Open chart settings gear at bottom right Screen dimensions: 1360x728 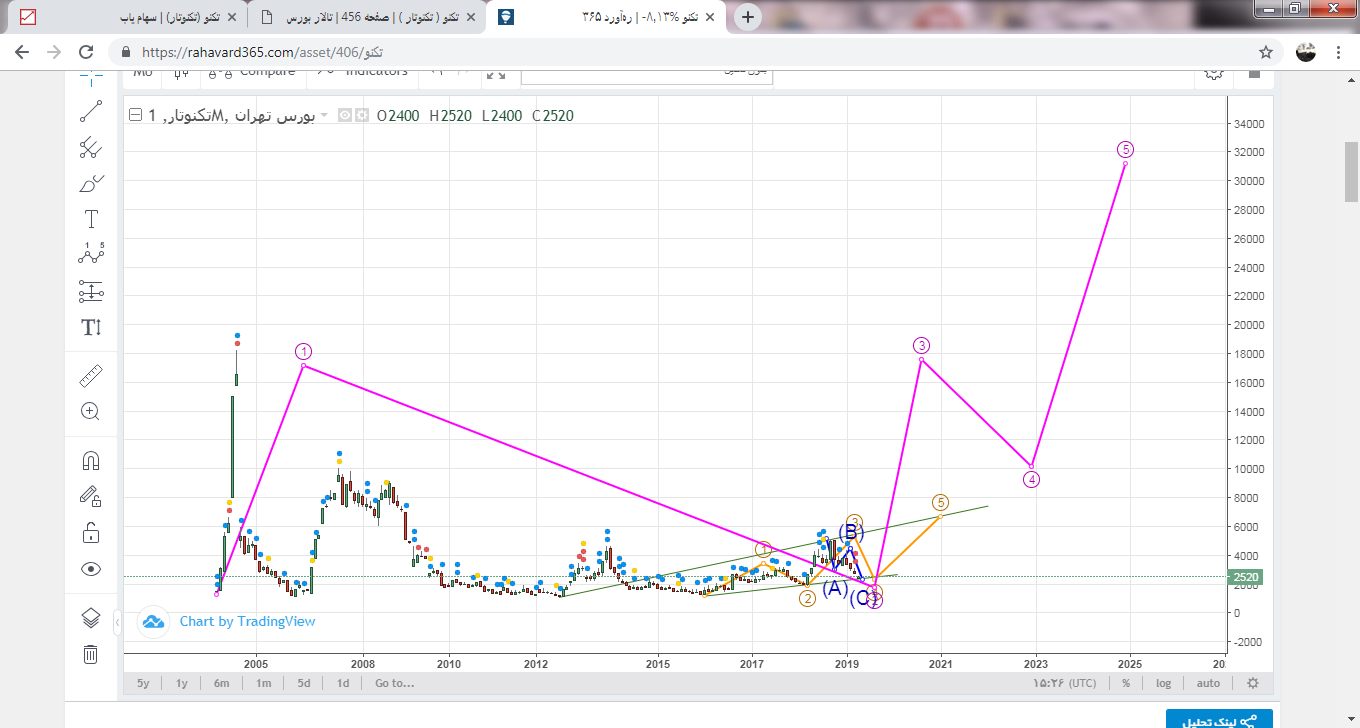coord(1252,683)
